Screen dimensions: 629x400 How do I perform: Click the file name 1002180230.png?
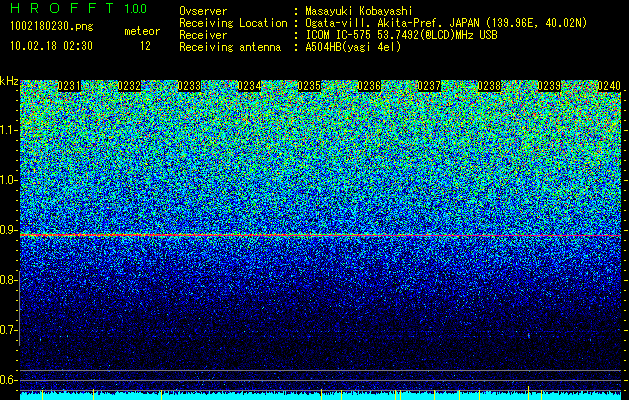coord(52,27)
